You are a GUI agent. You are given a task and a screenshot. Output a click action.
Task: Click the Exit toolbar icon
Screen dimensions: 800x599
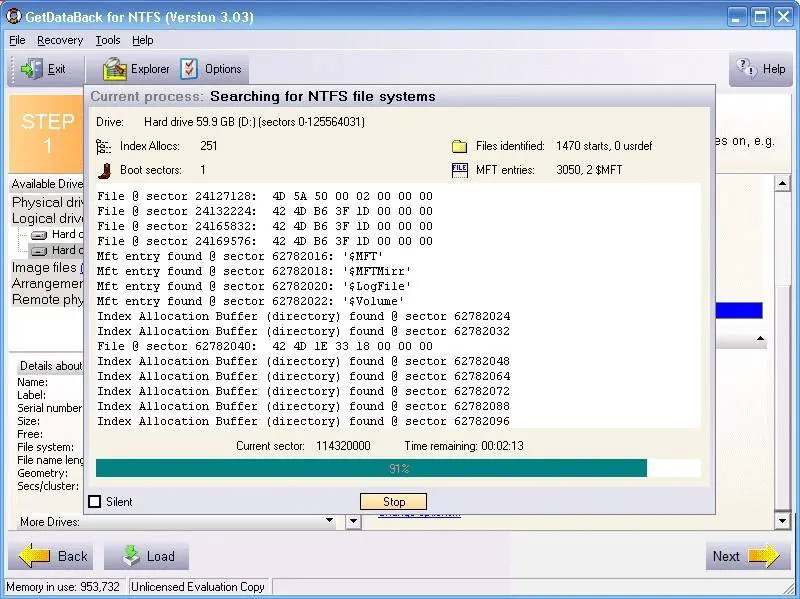tap(32, 69)
